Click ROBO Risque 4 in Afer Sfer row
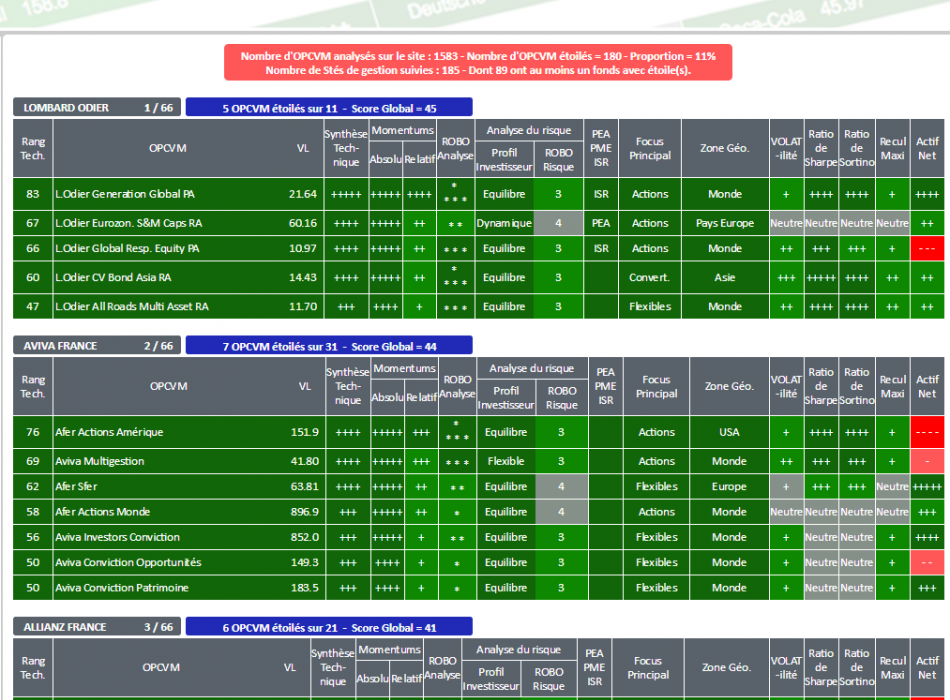This screenshot has height=700, width=950. click(561, 487)
